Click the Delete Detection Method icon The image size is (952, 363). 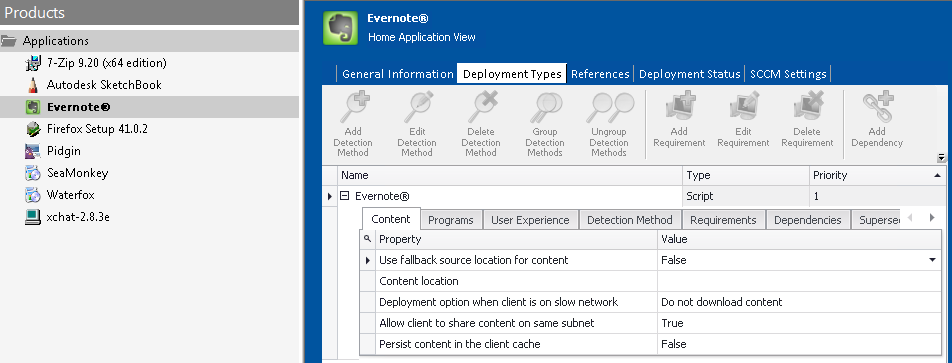[481, 108]
